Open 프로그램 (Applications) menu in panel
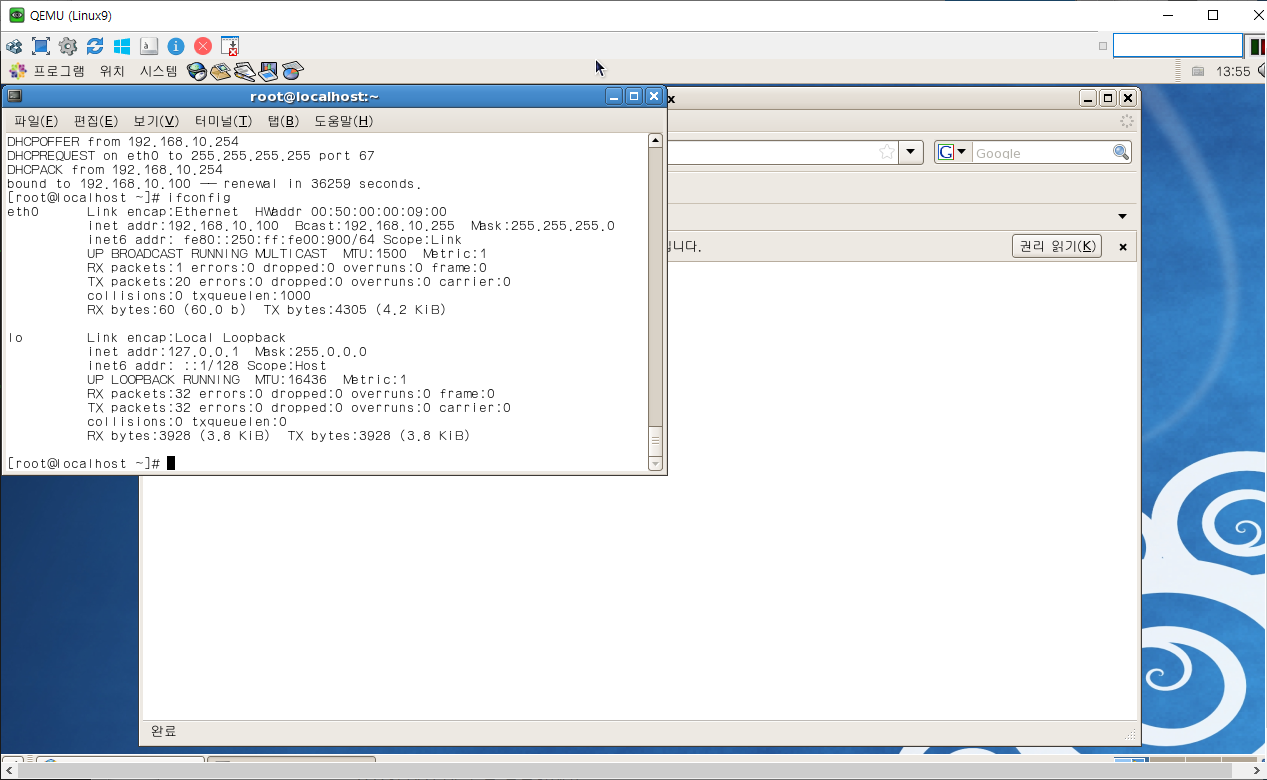The image size is (1267, 780). [x=59, y=71]
